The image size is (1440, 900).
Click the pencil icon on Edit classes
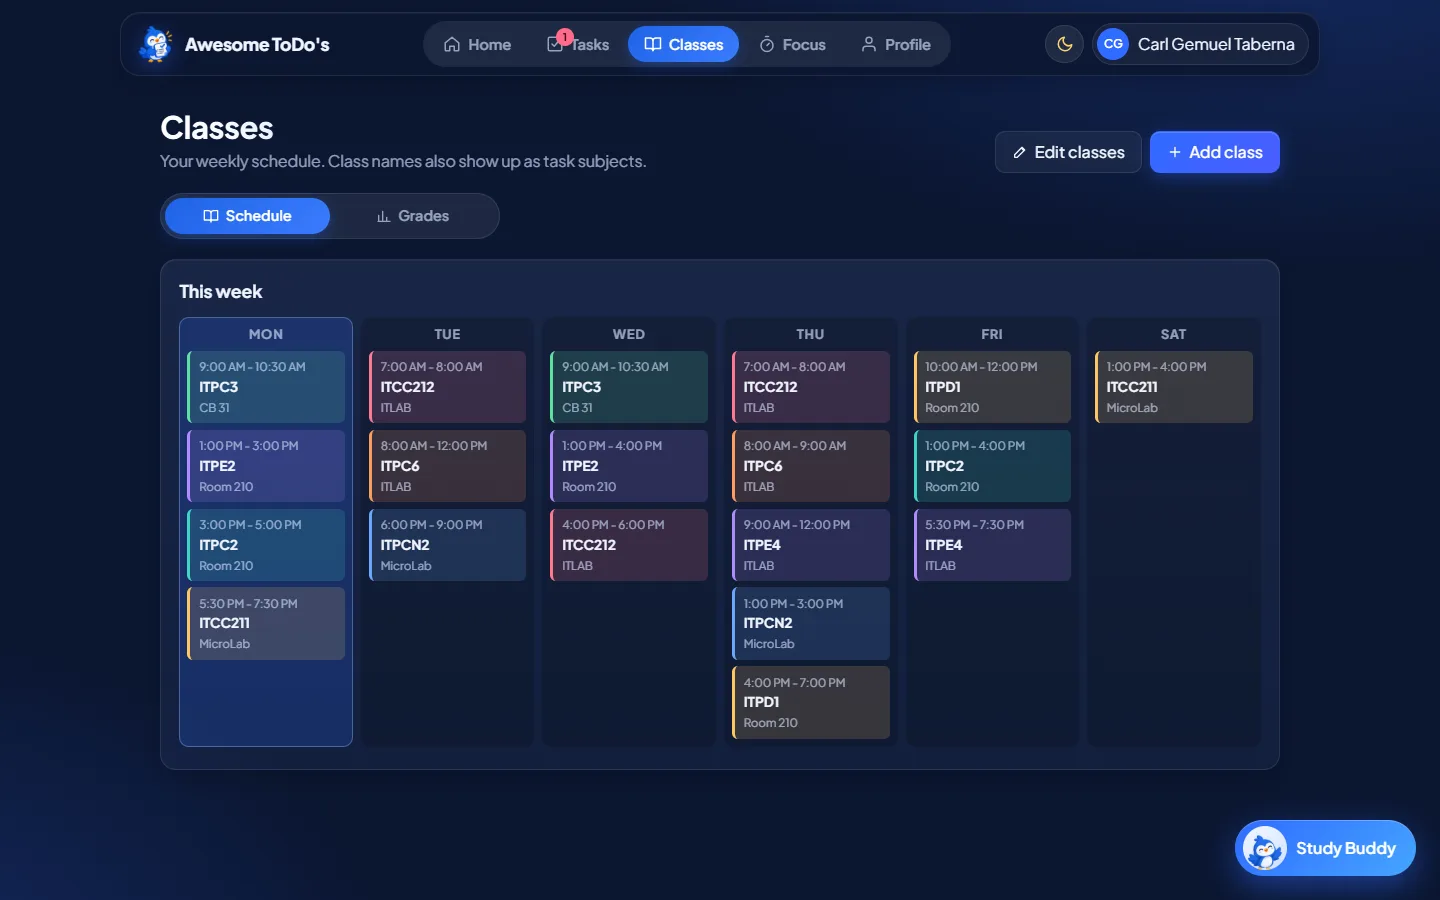click(x=1019, y=153)
